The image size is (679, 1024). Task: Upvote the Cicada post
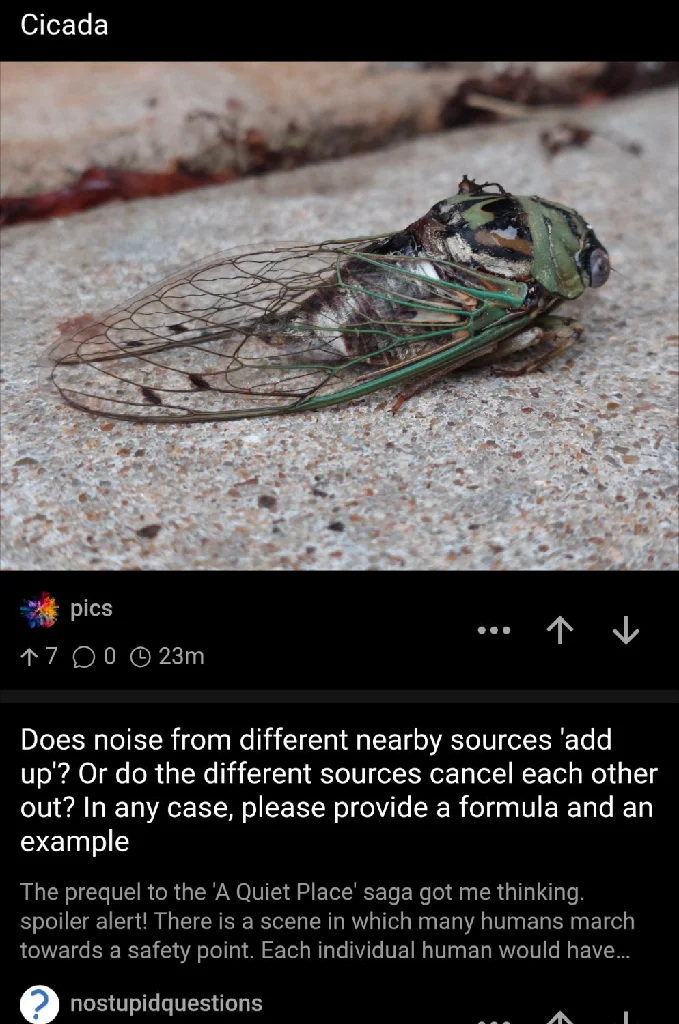point(560,630)
